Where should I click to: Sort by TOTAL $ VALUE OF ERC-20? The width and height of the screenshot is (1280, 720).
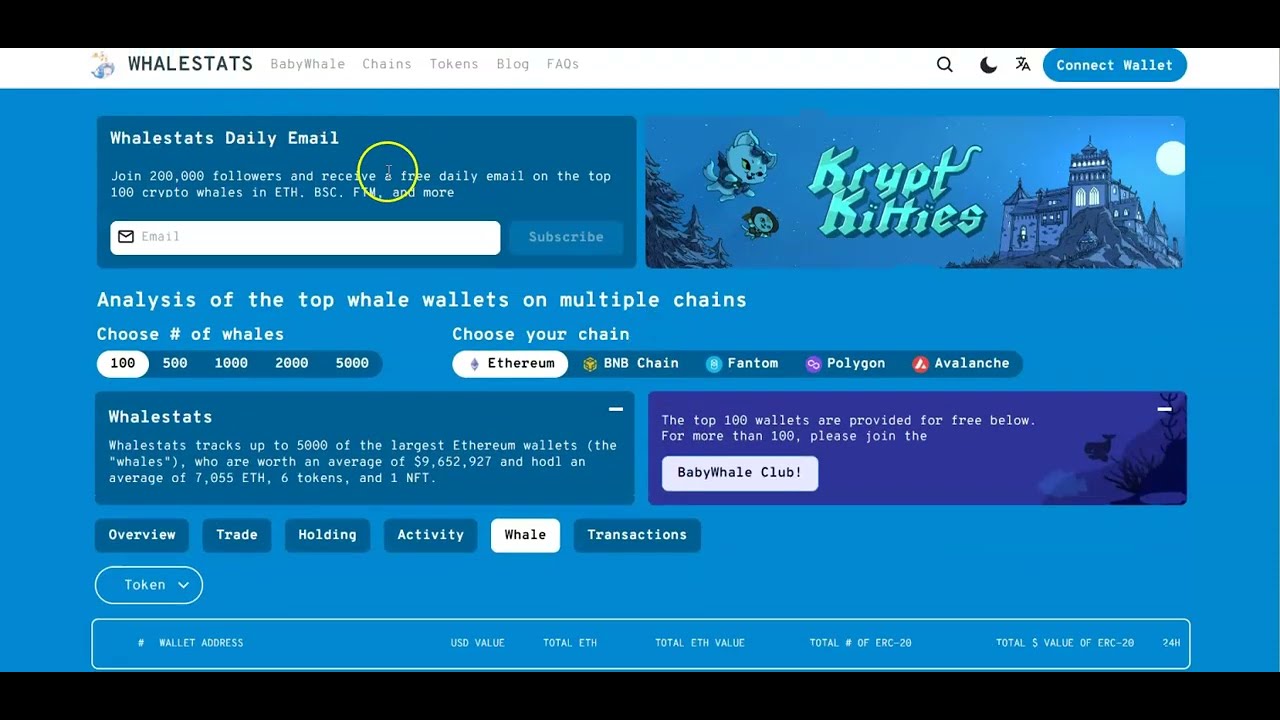pyautogui.click(x=1065, y=643)
